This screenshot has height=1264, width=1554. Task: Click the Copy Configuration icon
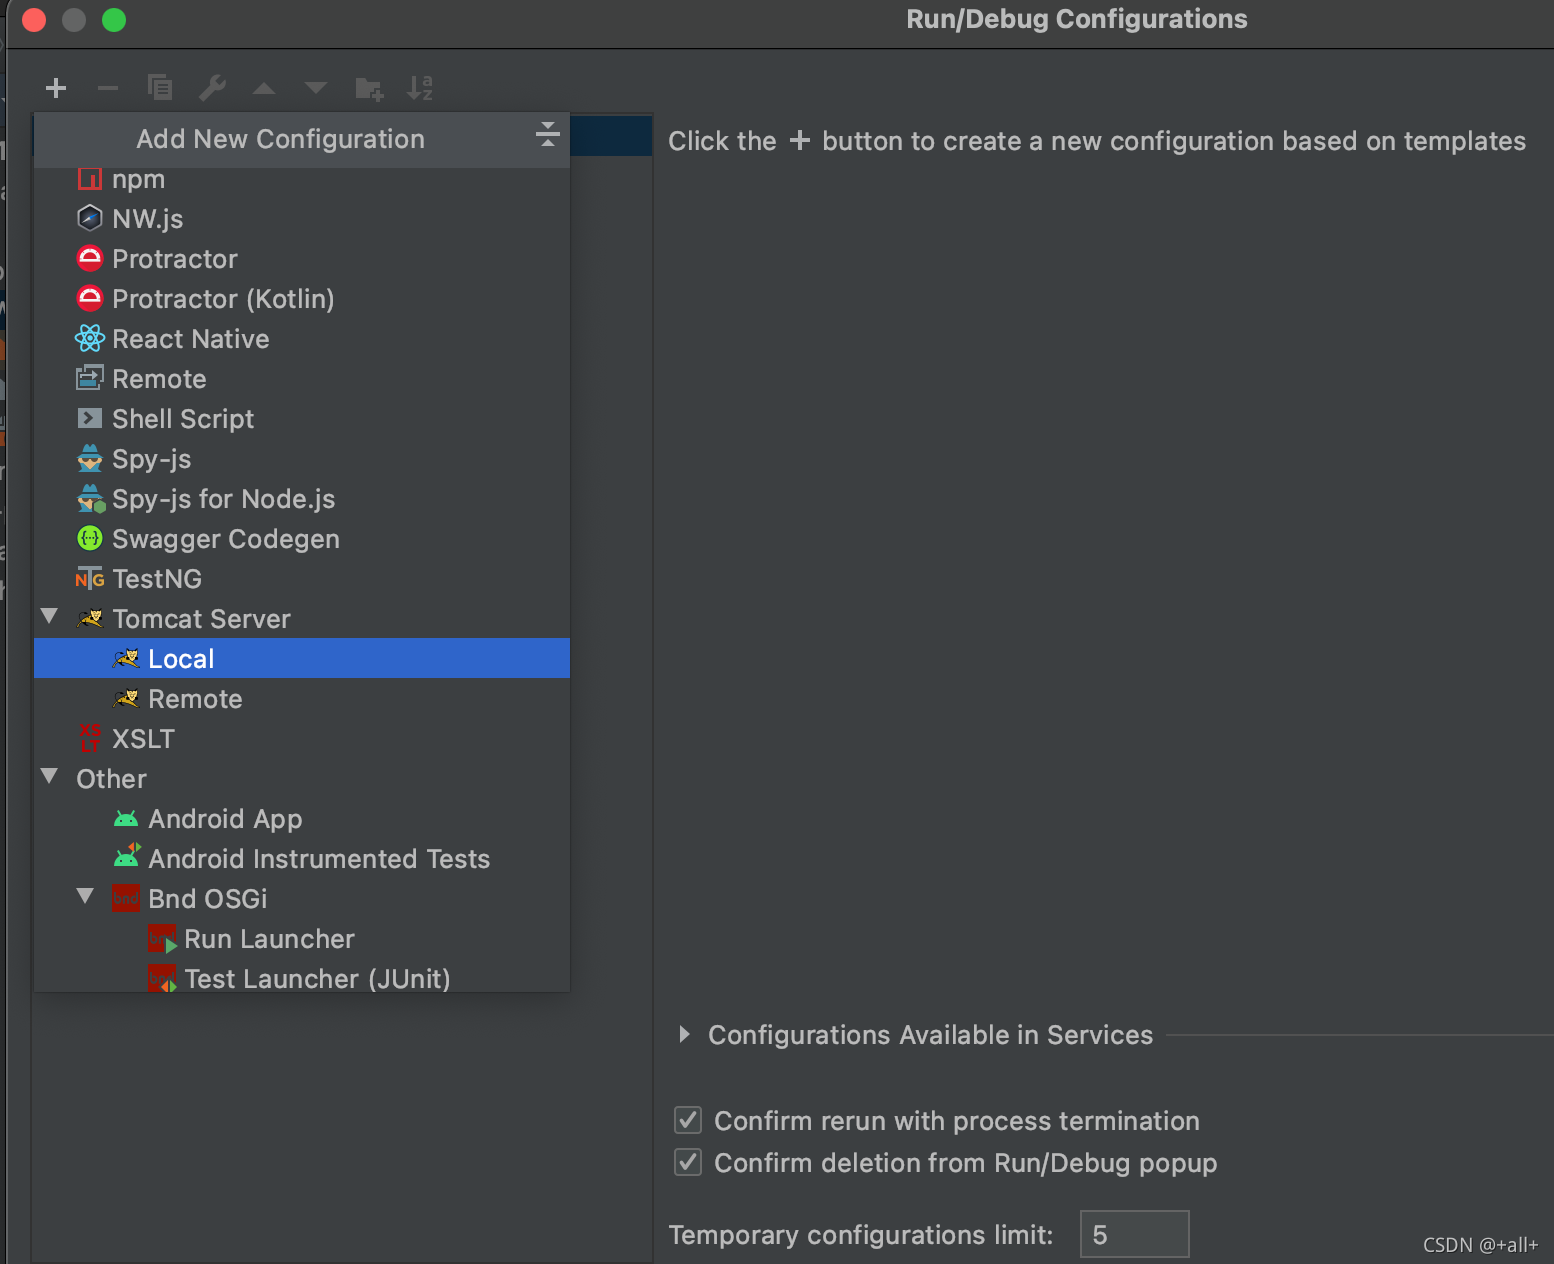tap(160, 88)
